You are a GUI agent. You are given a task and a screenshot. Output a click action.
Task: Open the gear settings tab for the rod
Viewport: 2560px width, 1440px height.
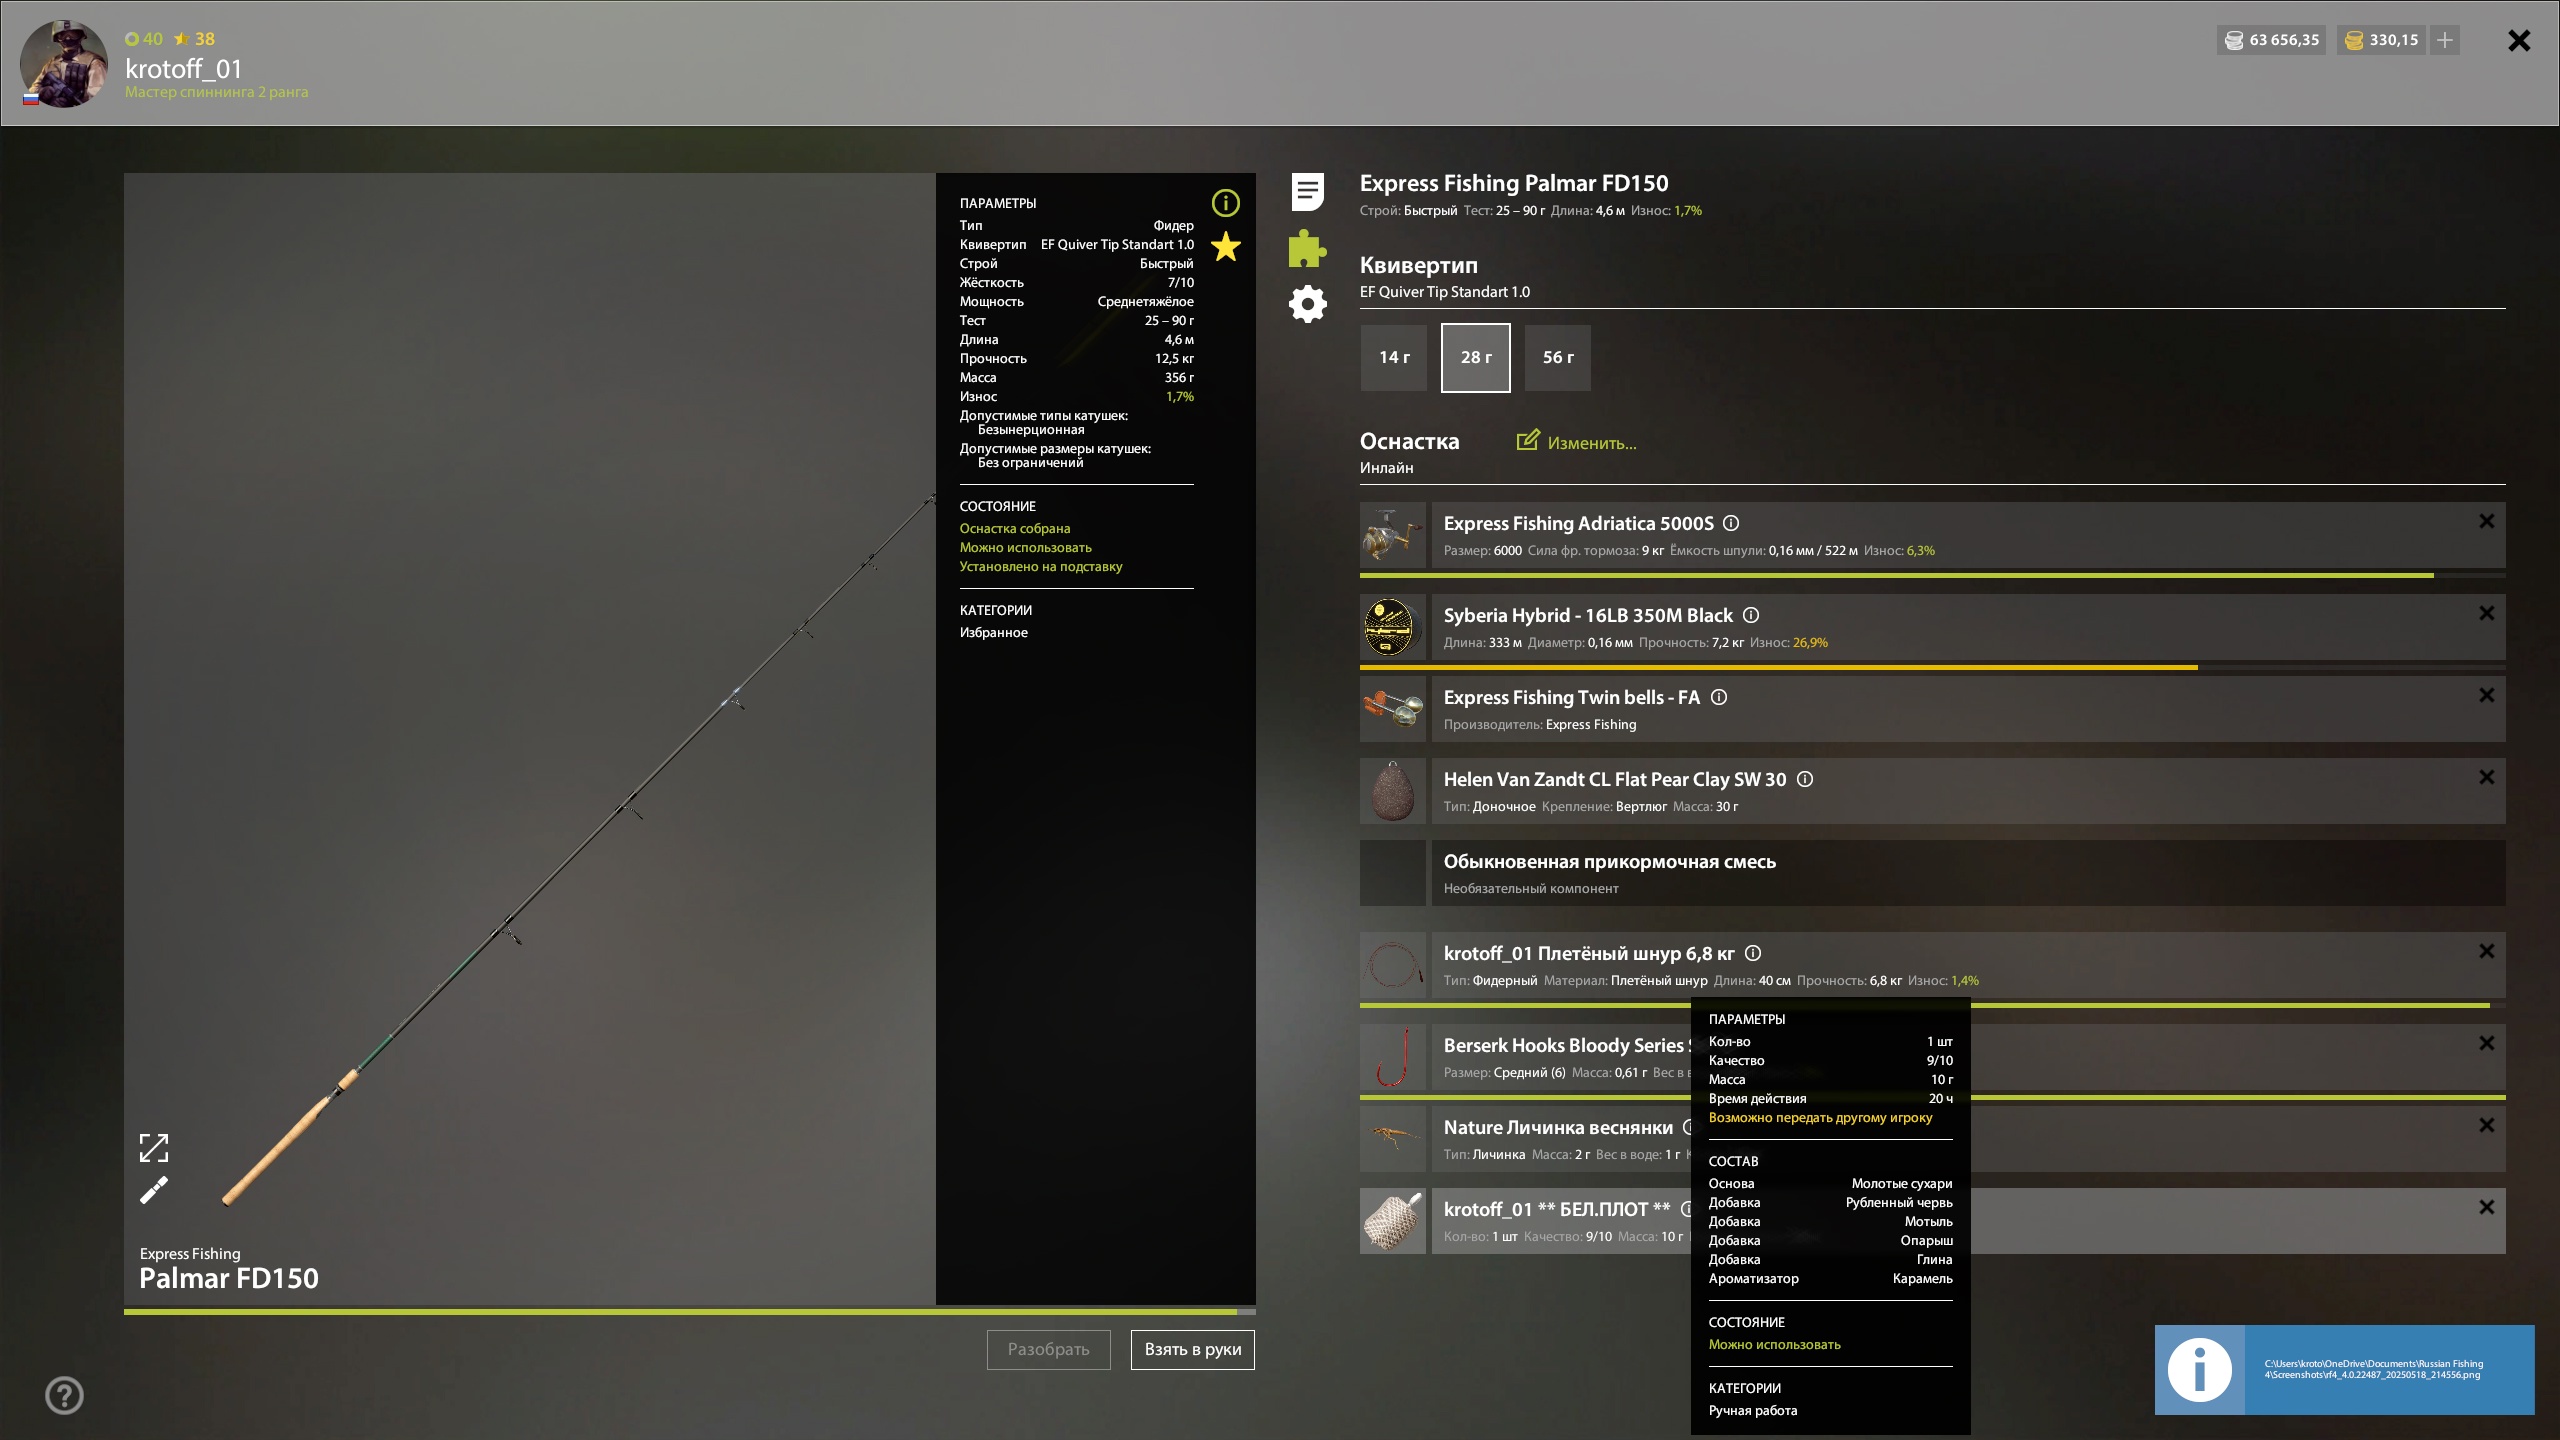pyautogui.click(x=1307, y=304)
